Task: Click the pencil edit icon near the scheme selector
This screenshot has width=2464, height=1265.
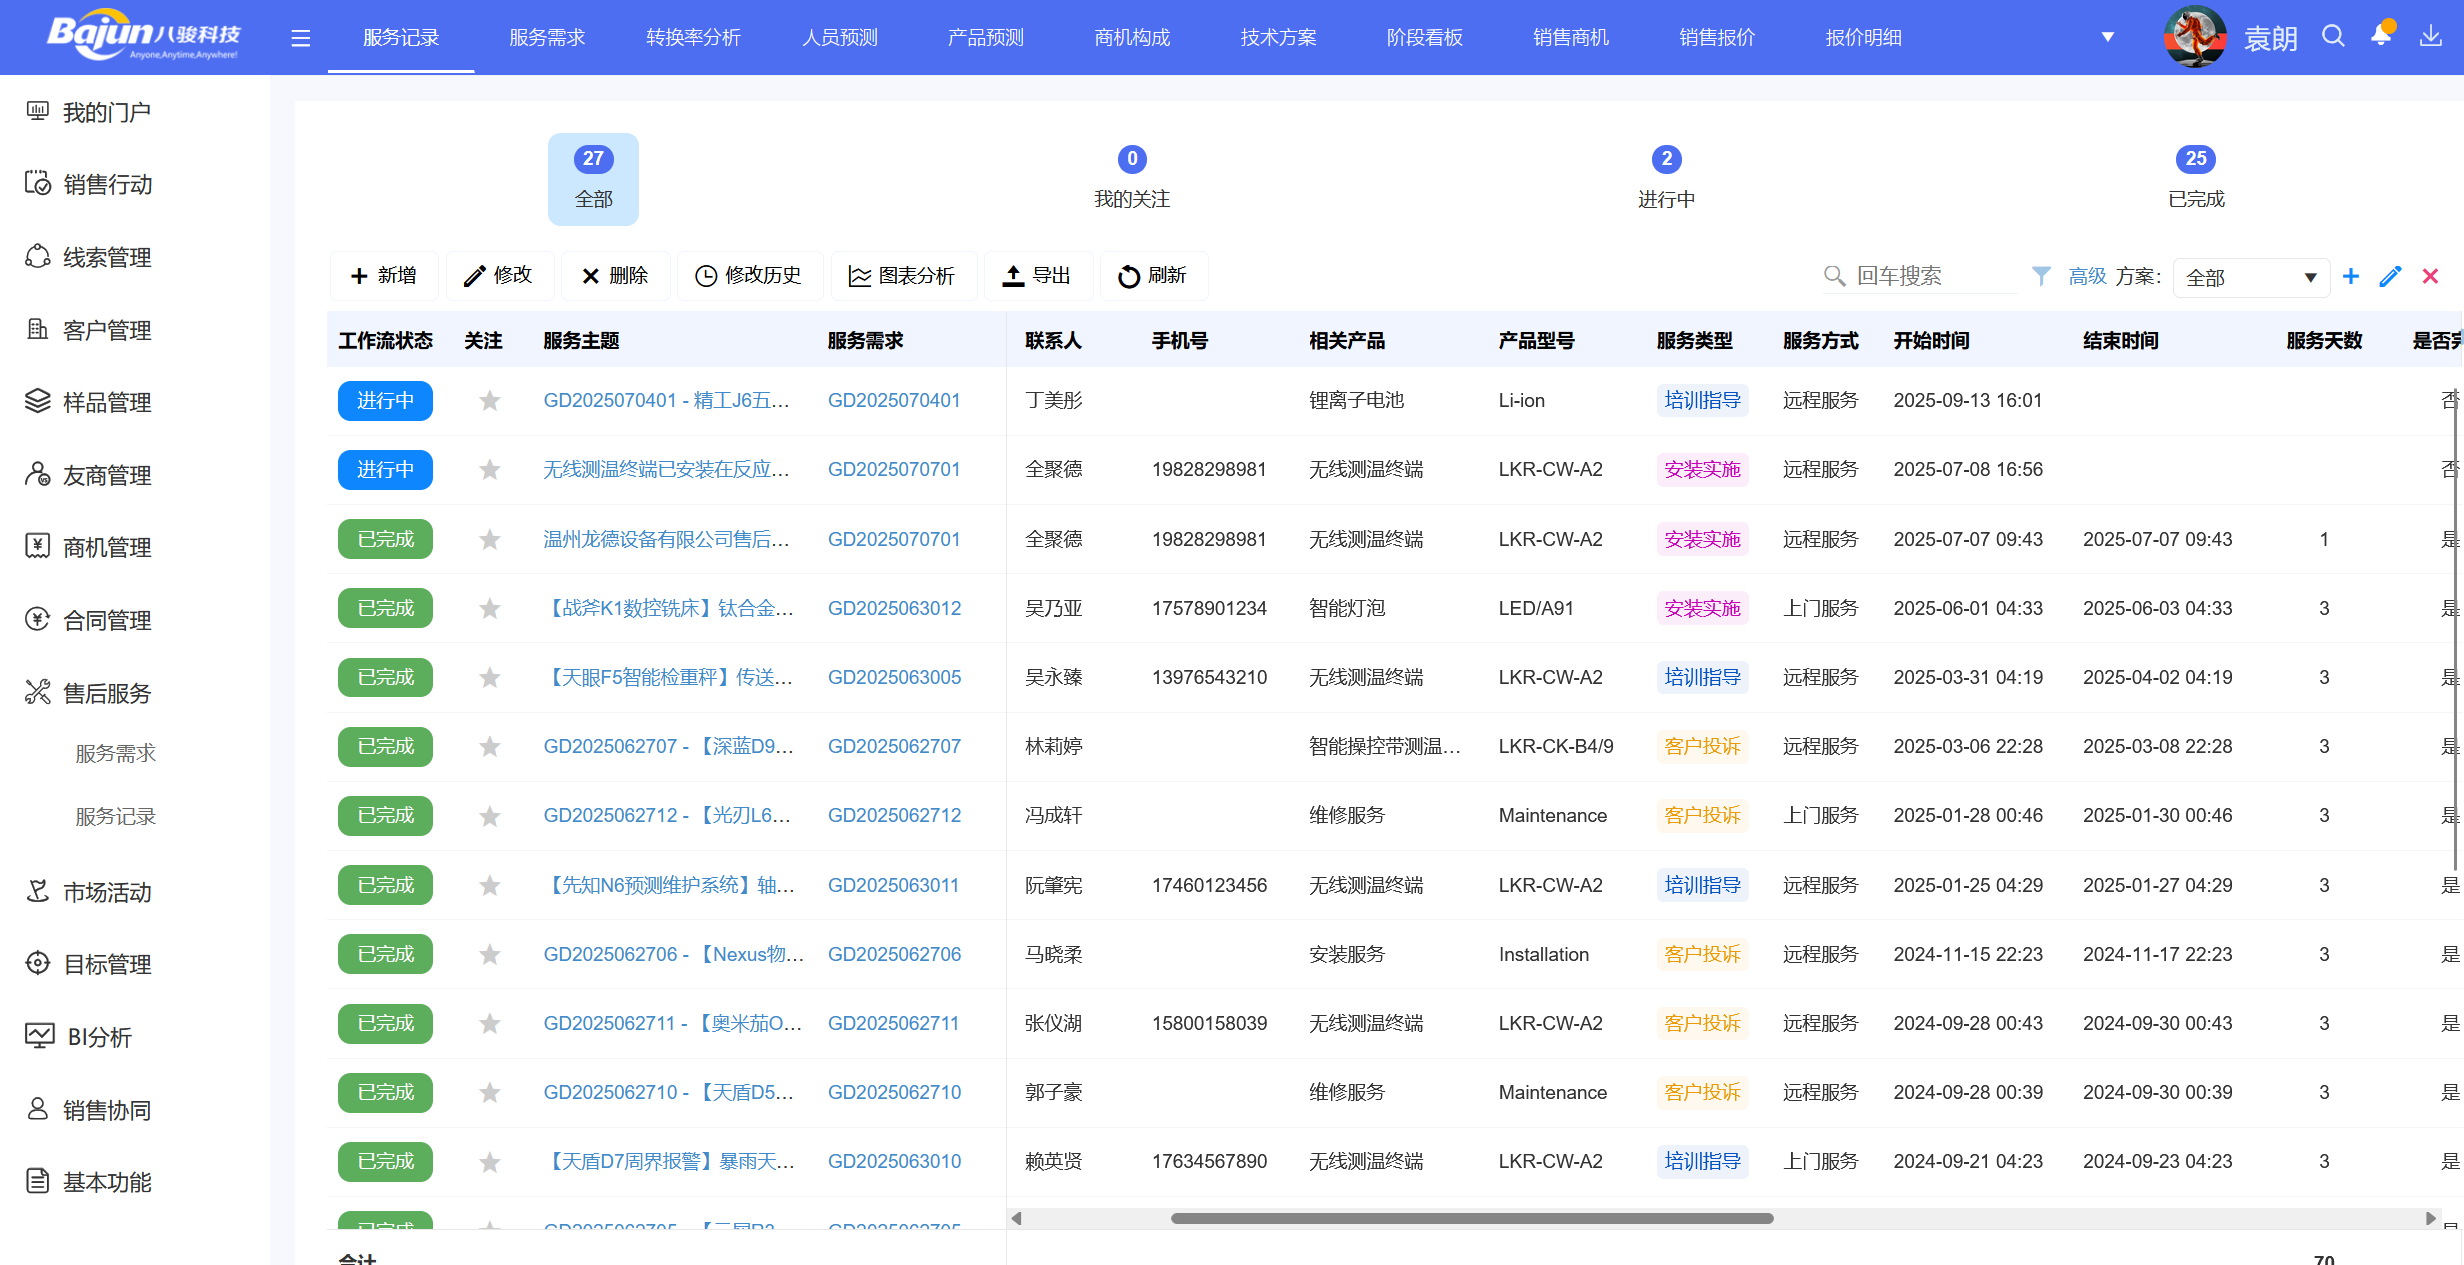Action: click(x=2391, y=276)
